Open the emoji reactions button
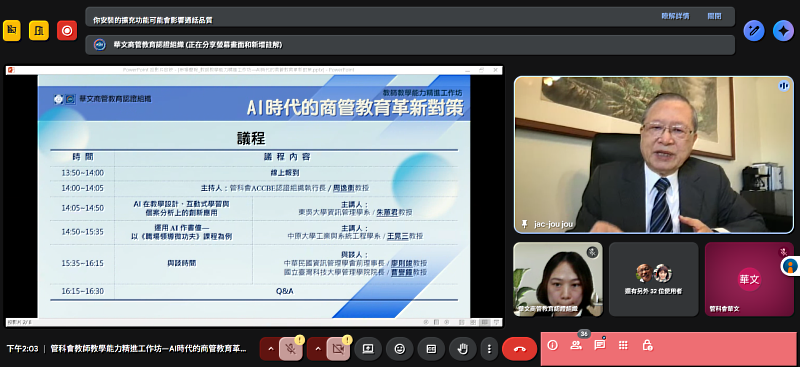800x367 pixels. click(399, 349)
